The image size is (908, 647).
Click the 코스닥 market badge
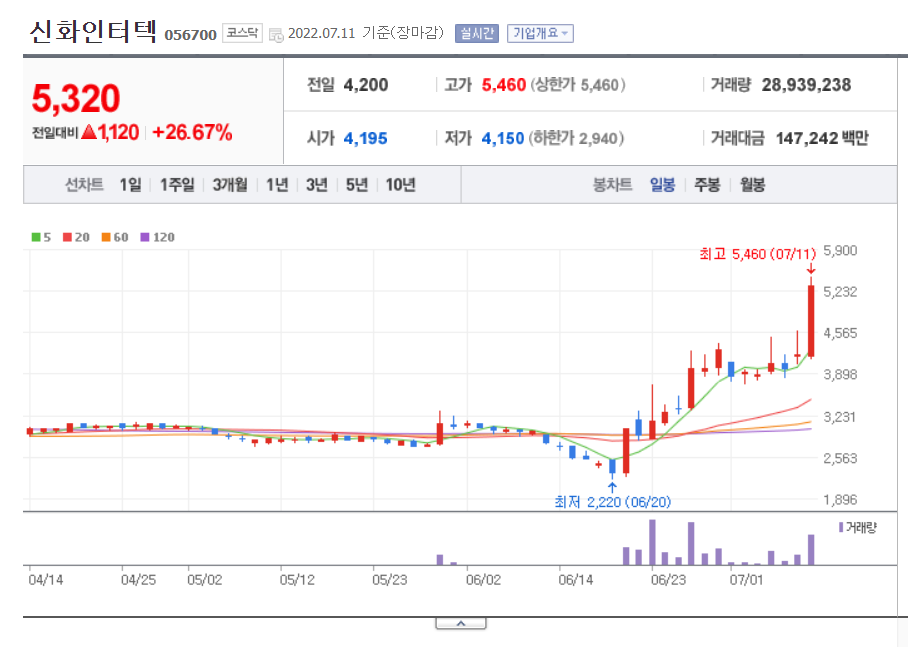pos(242,33)
